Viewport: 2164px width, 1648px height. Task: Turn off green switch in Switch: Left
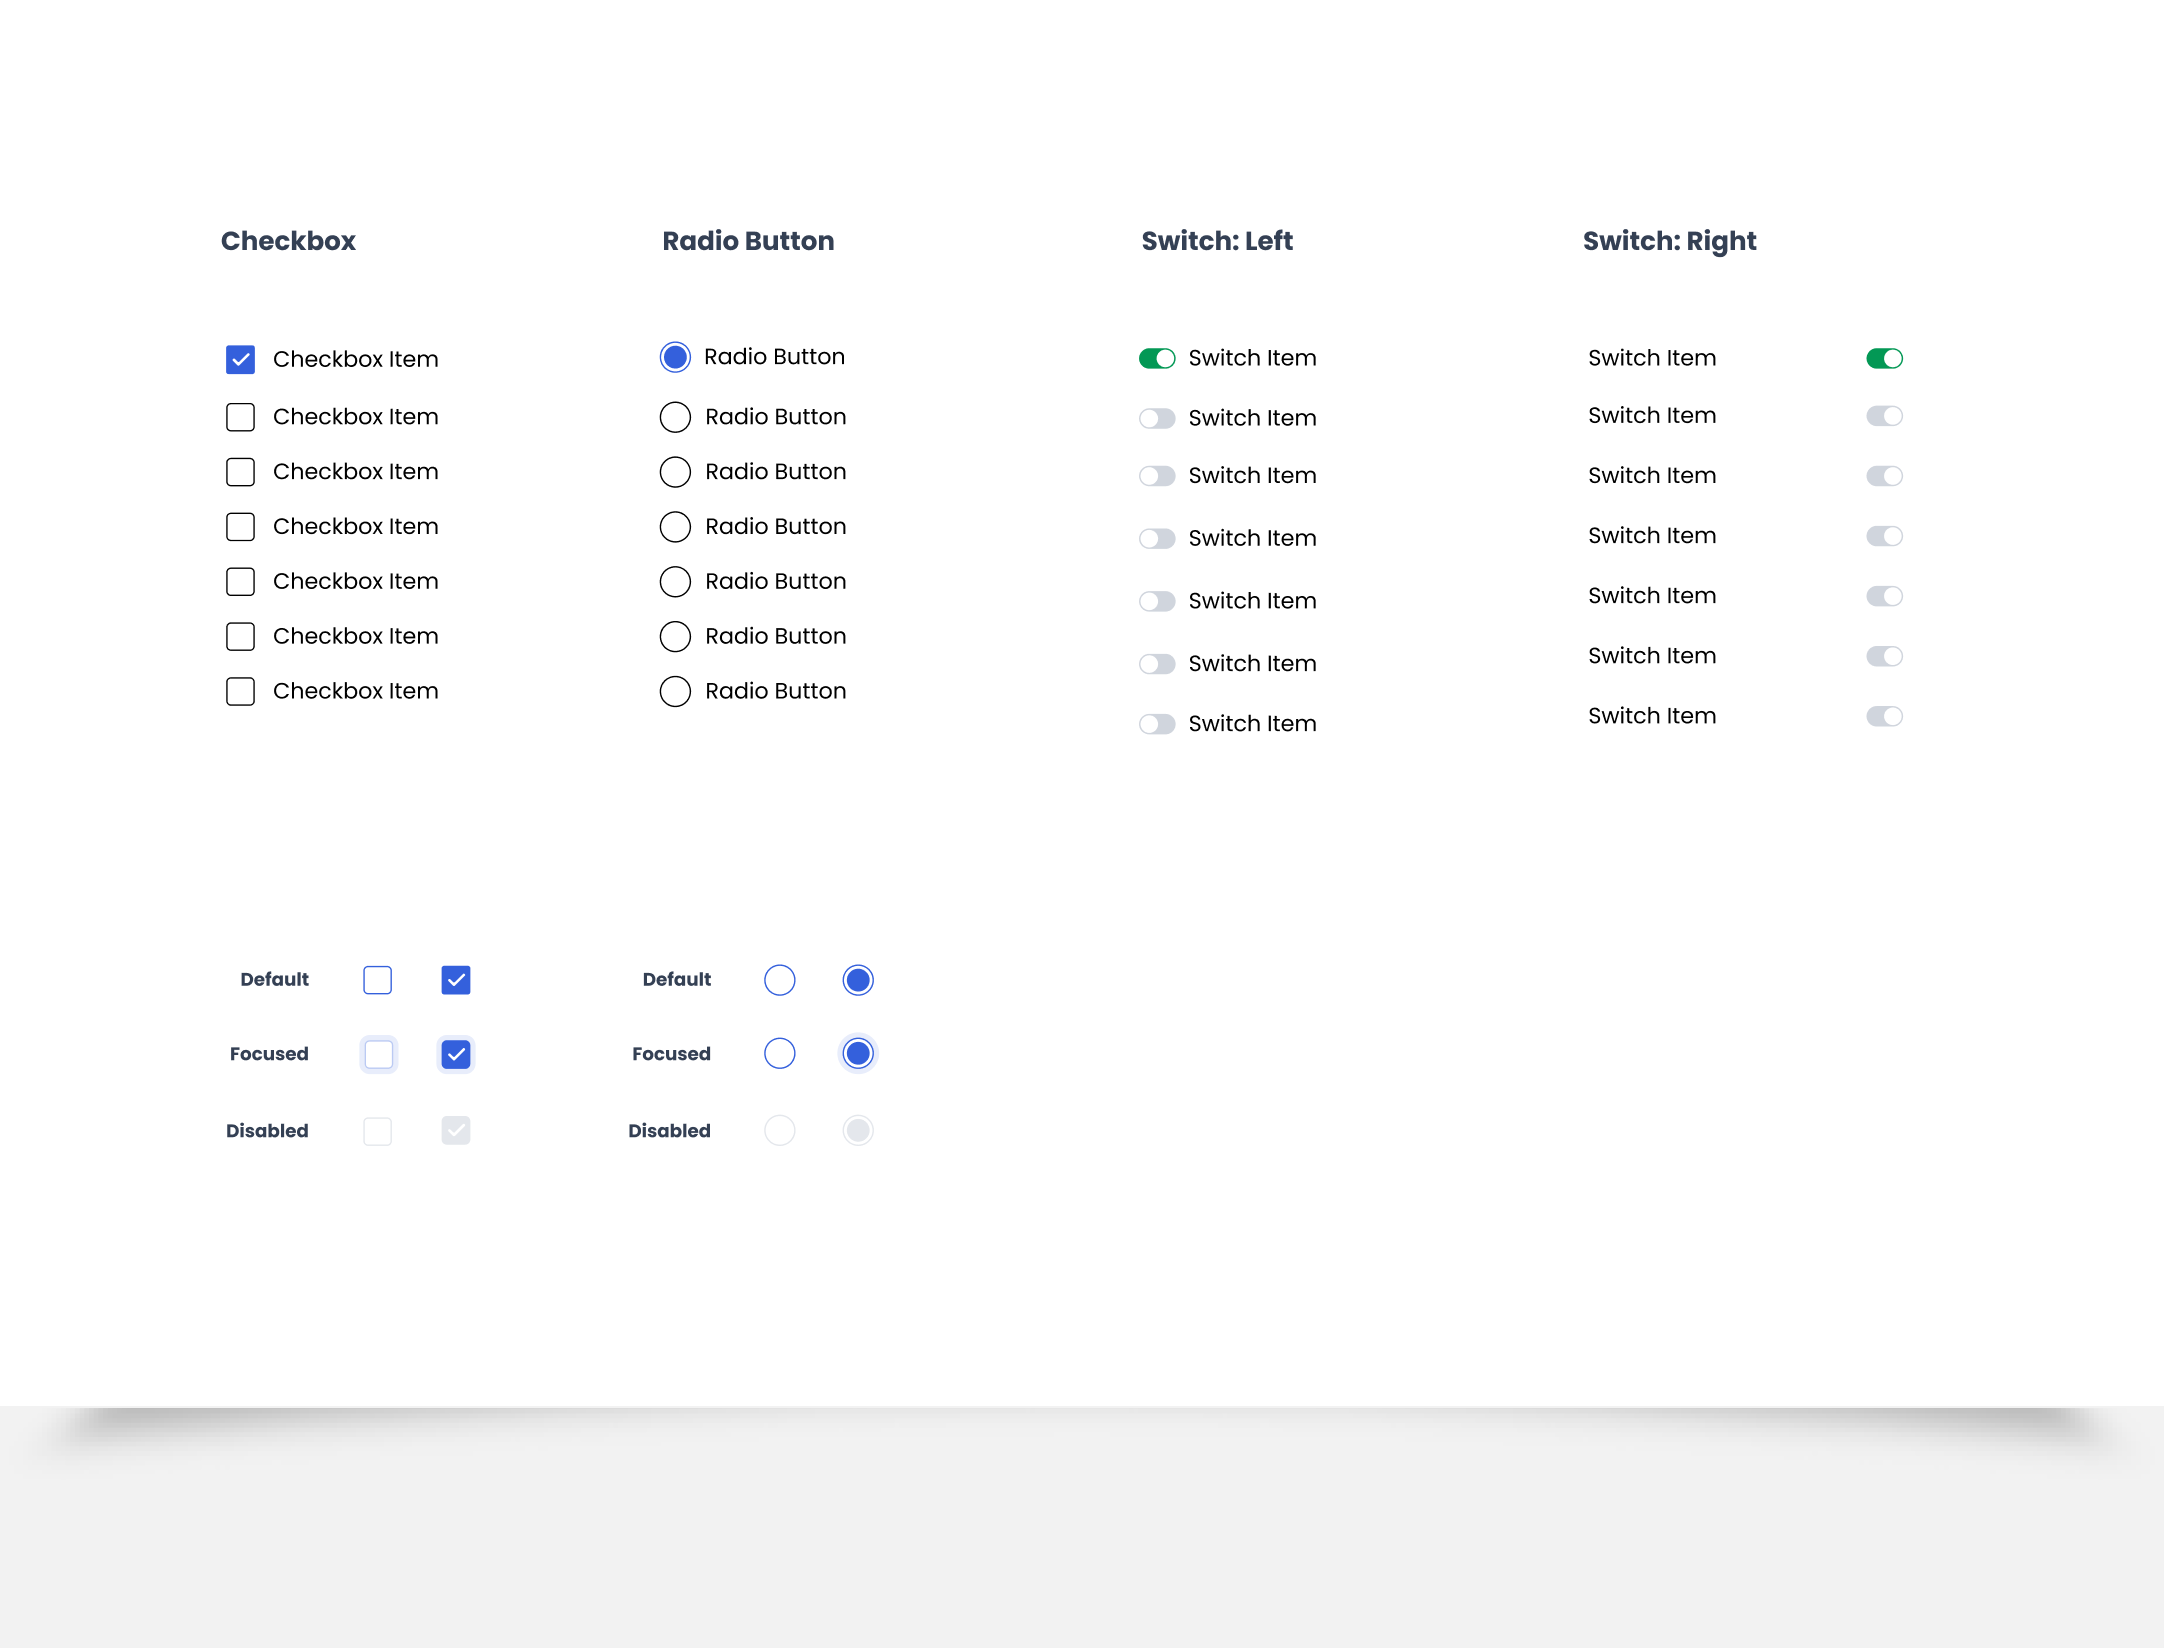(x=1157, y=359)
